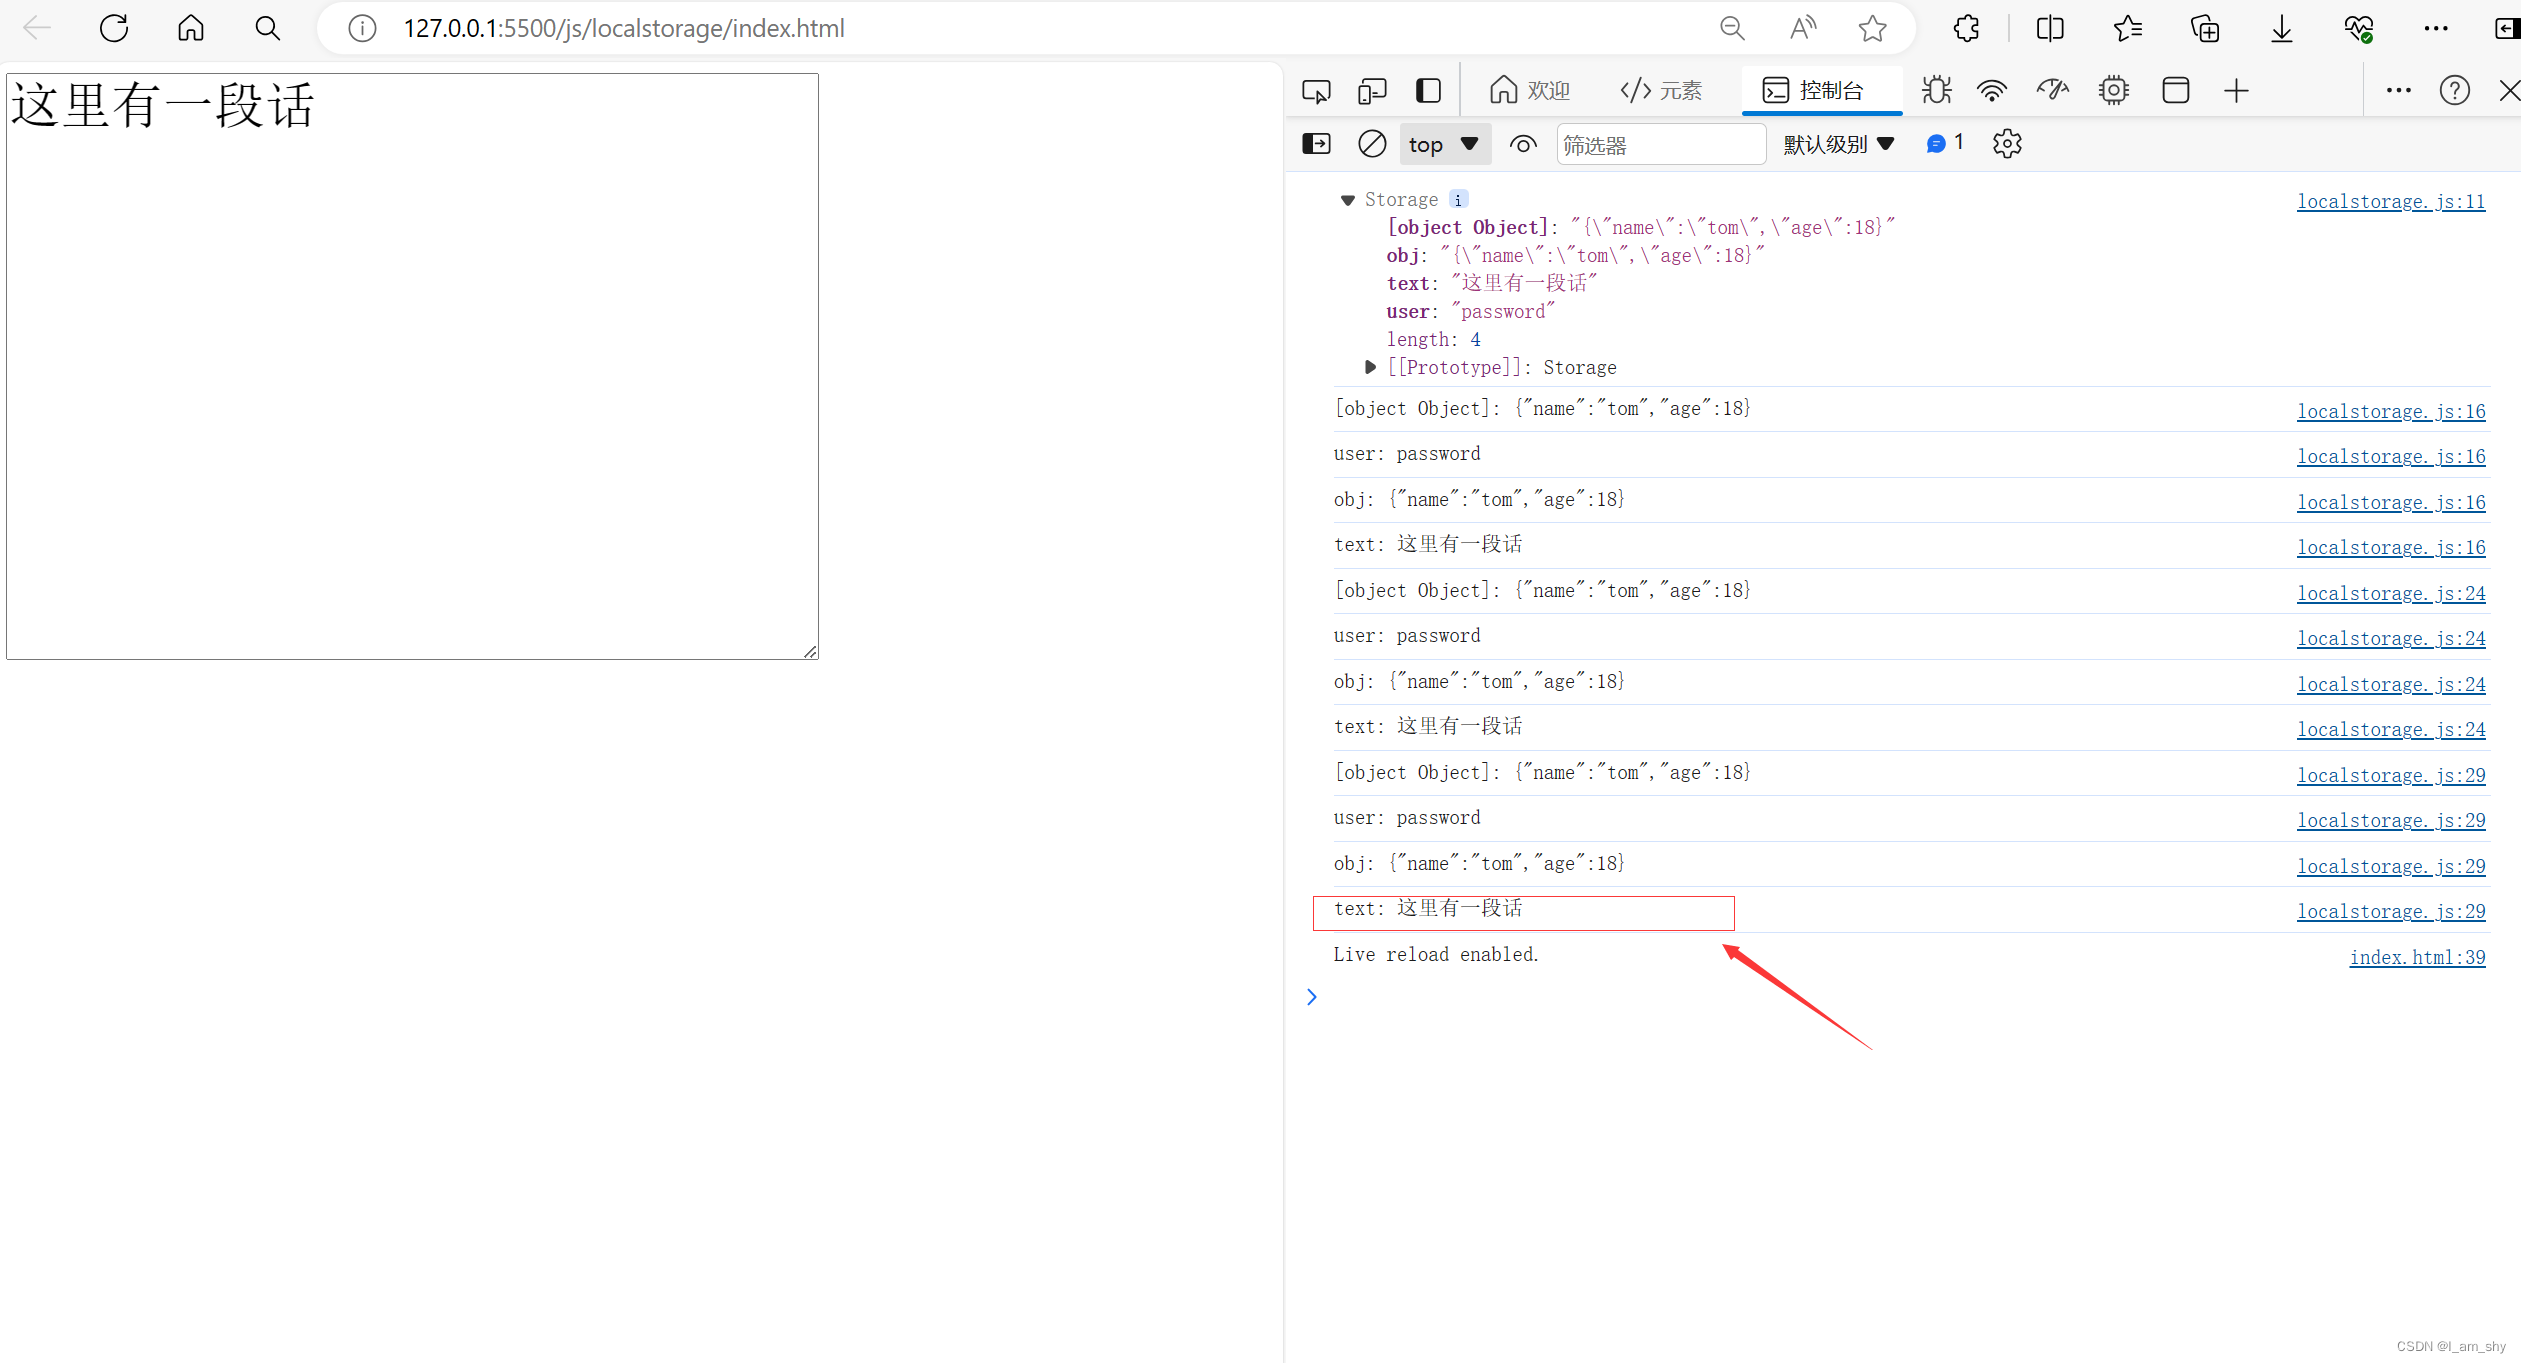Click the inspect element picker icon
2521x1363 pixels.
1316,91
